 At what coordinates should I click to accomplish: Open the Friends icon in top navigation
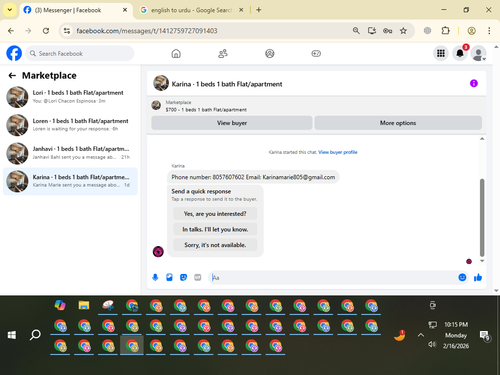(223, 53)
